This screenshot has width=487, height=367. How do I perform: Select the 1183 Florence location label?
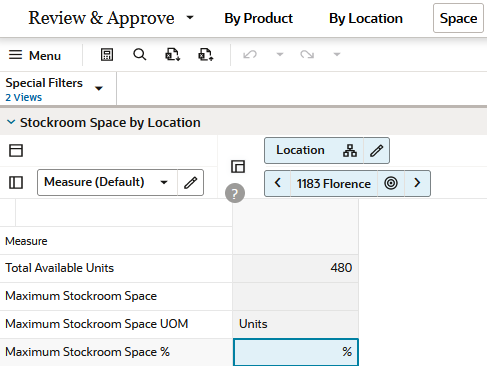tap(334, 184)
